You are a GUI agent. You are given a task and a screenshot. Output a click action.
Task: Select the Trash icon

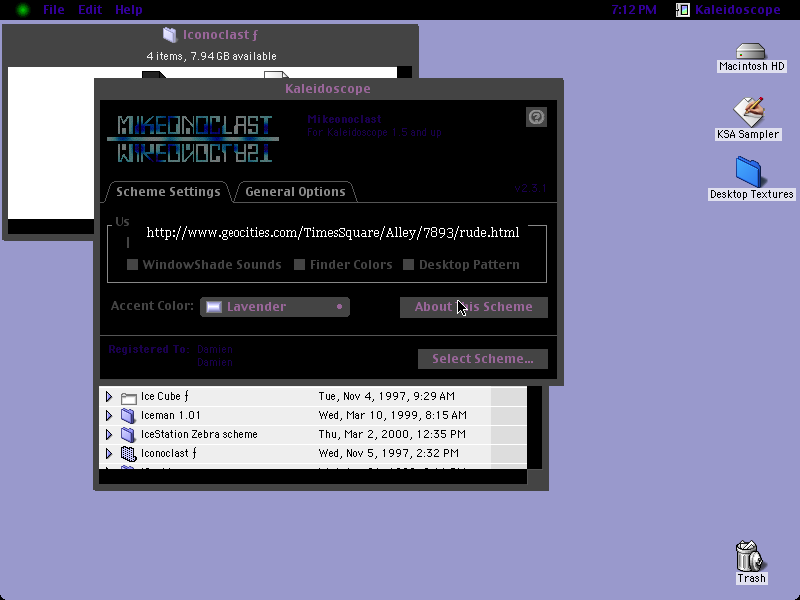[x=750, y=556]
